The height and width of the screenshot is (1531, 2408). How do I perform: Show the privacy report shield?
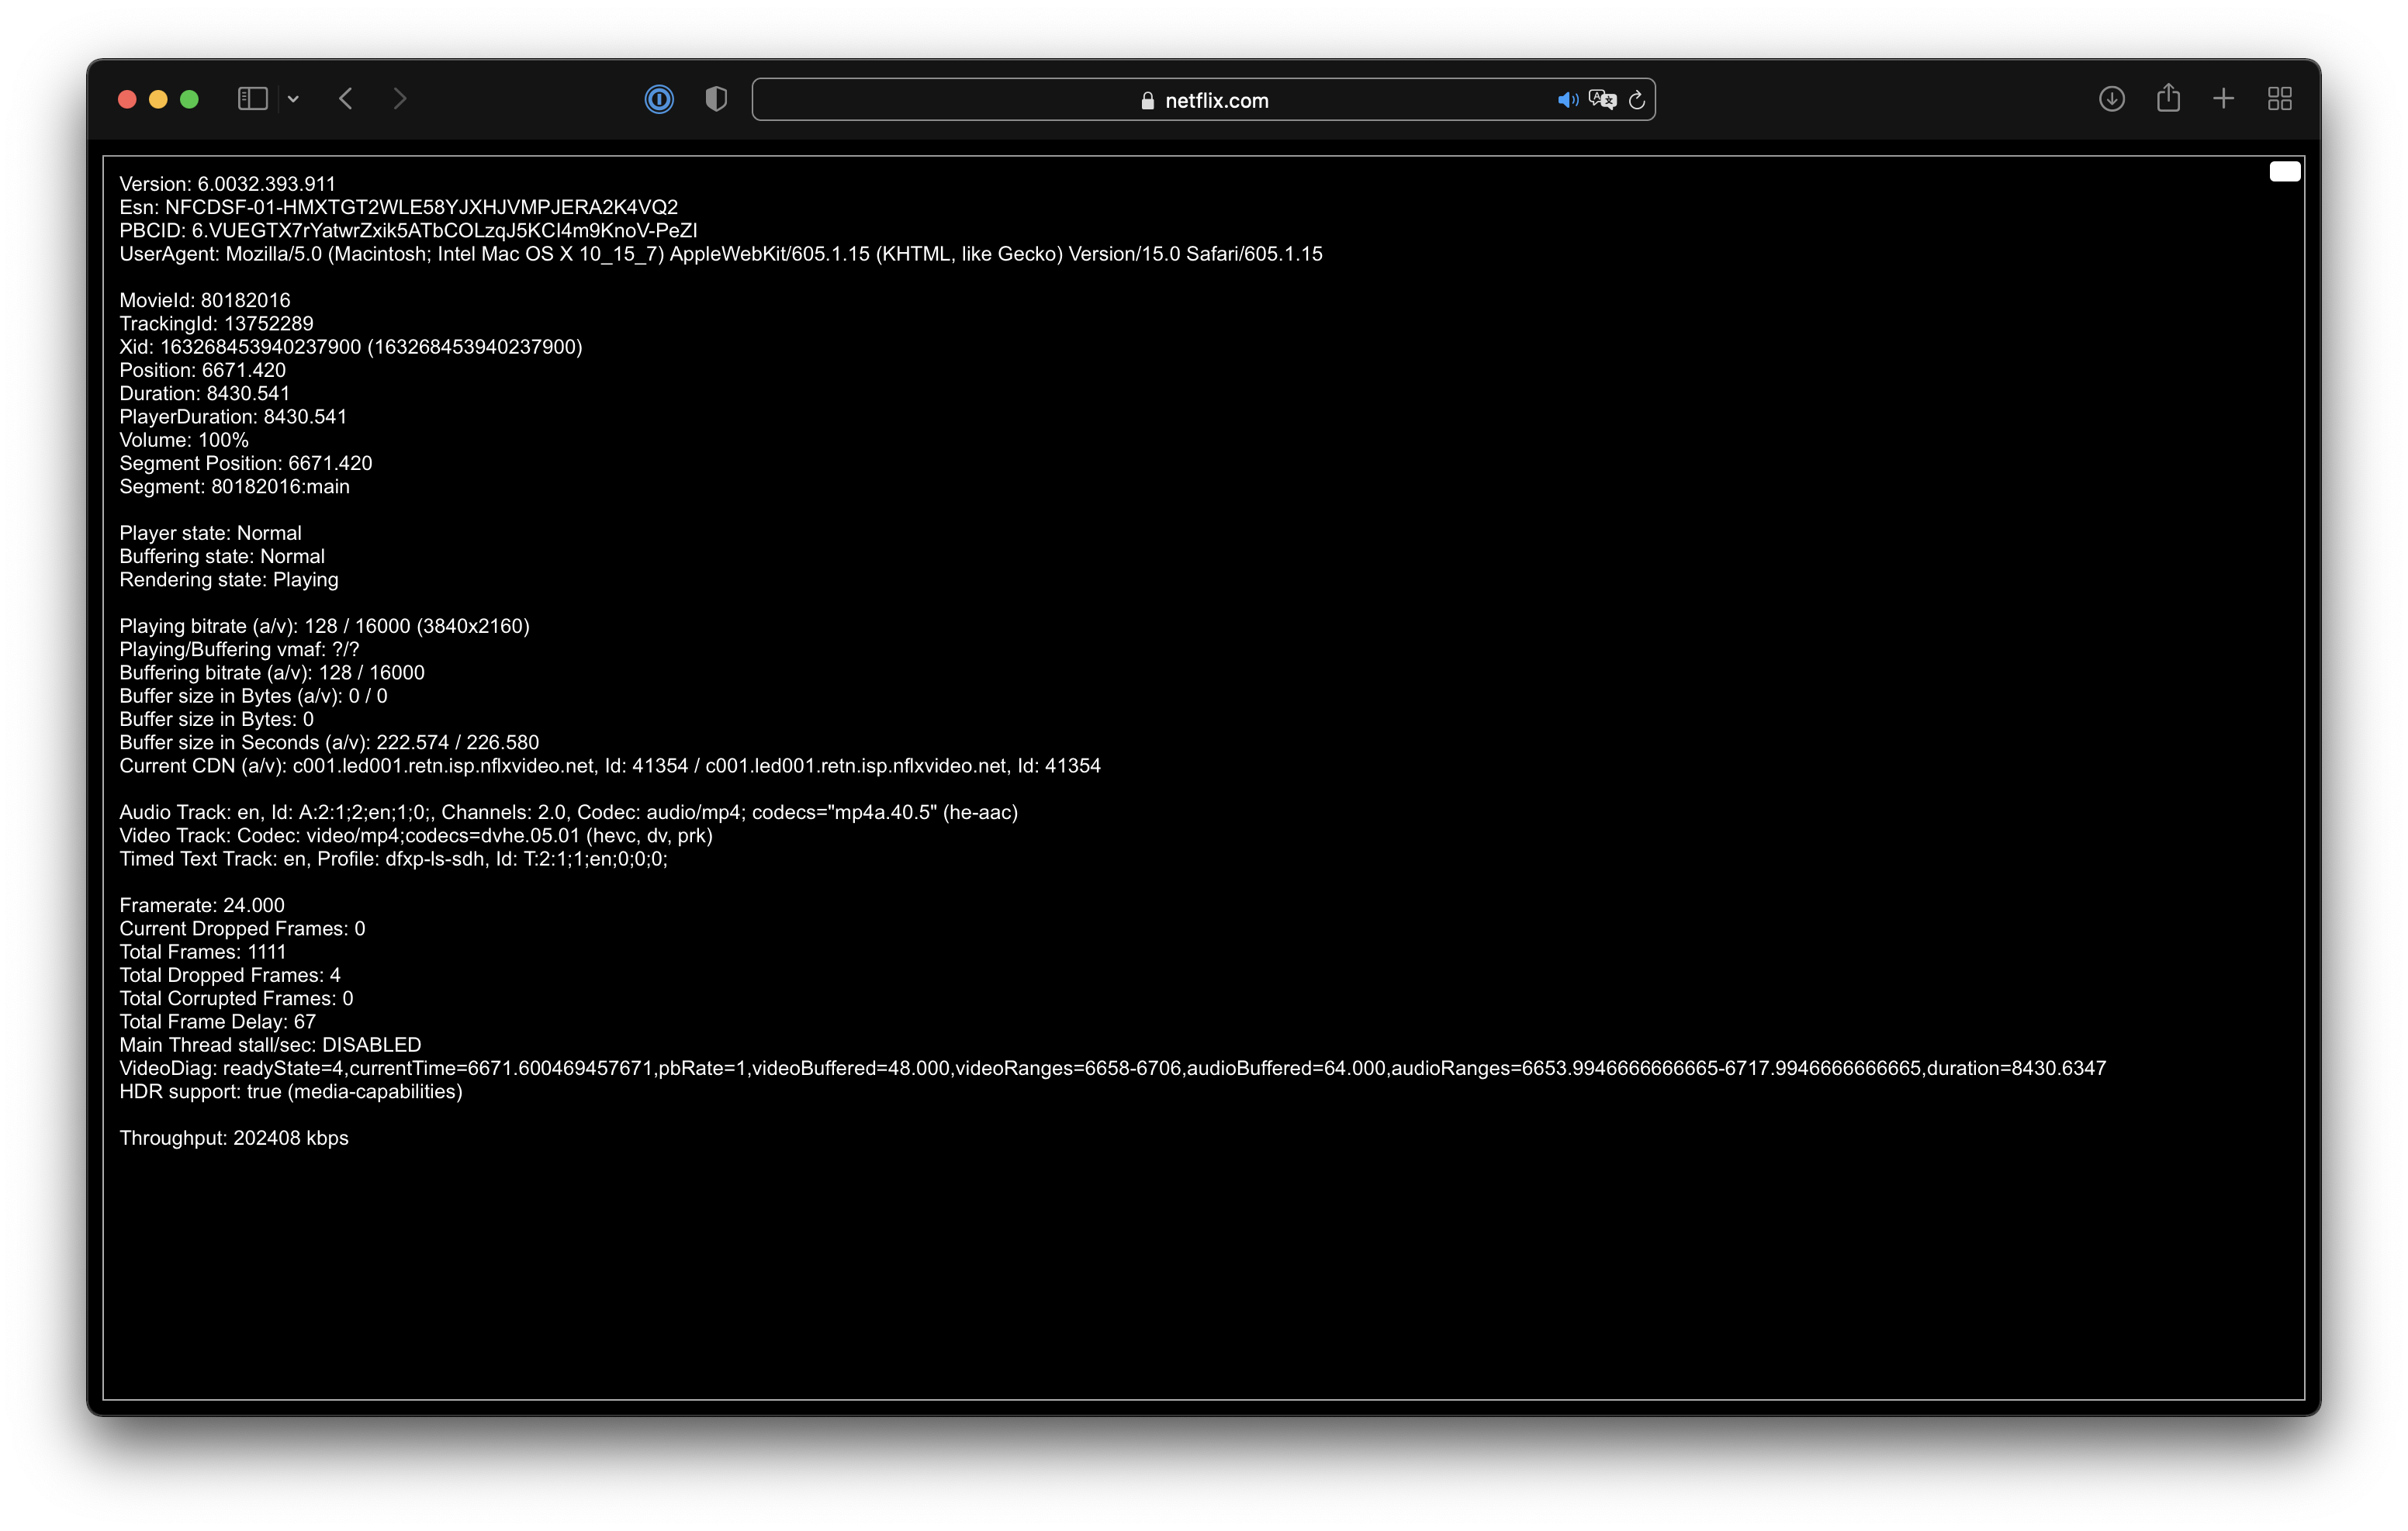[x=716, y=99]
